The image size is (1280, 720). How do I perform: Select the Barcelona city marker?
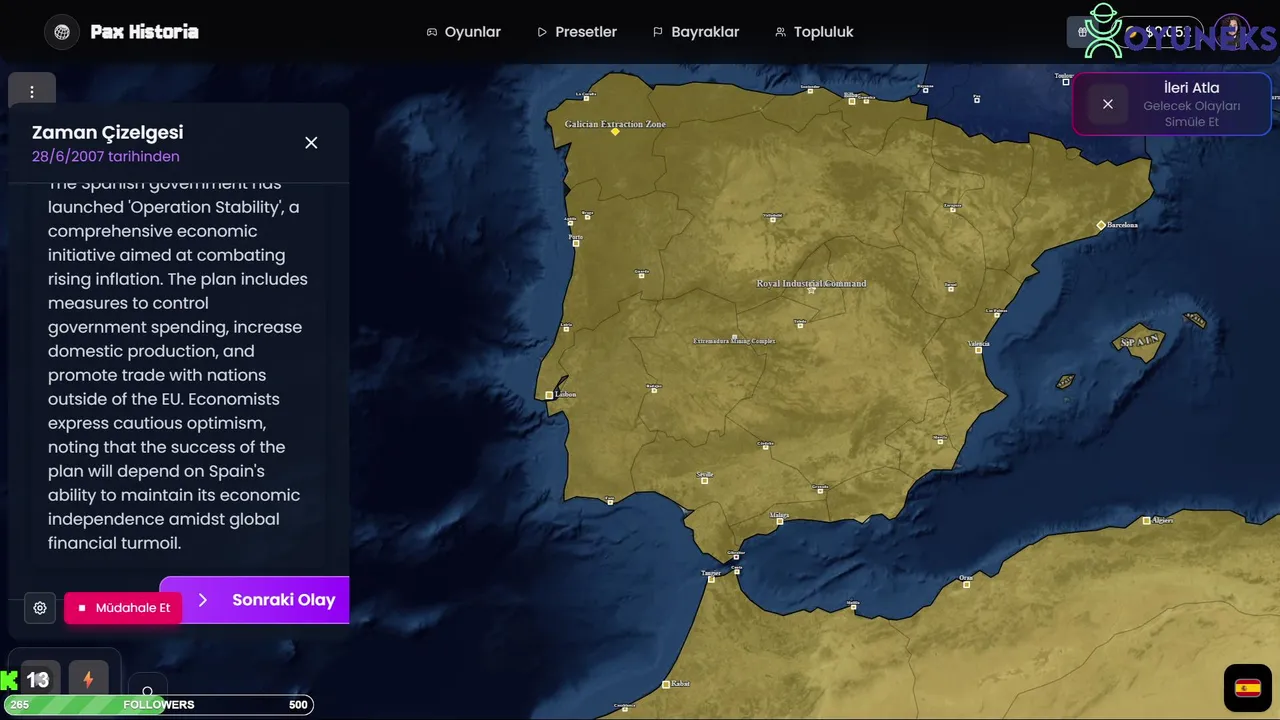point(1101,225)
